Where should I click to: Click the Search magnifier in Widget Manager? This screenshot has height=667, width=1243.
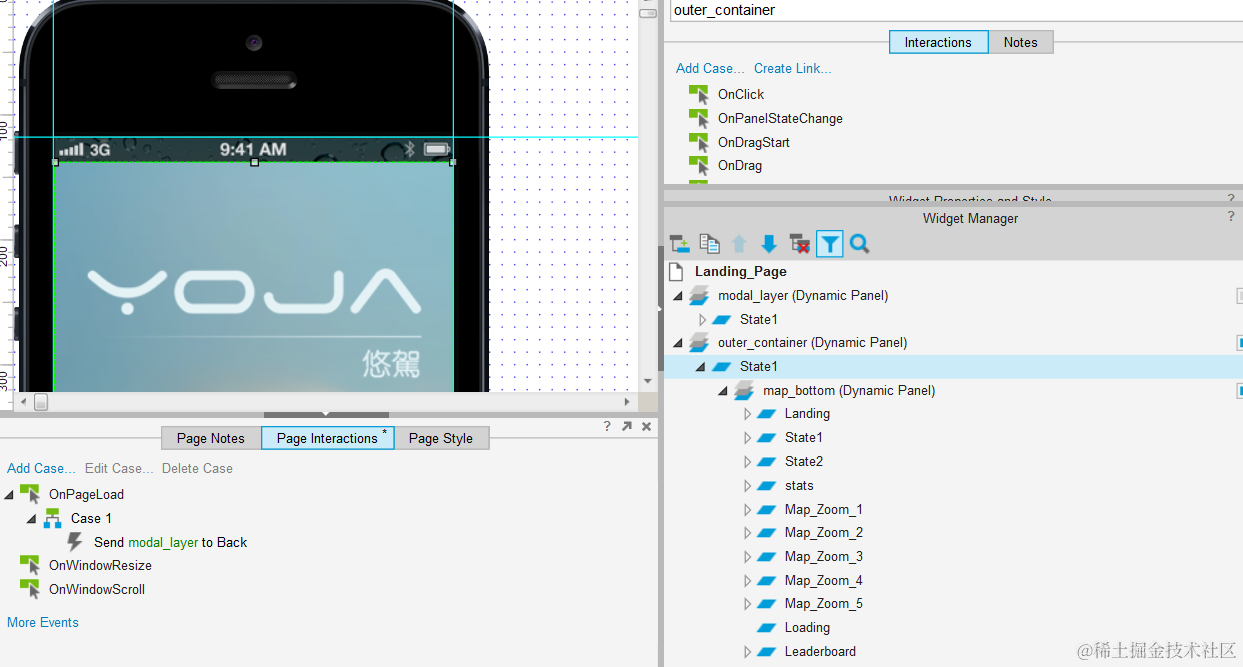click(x=859, y=243)
